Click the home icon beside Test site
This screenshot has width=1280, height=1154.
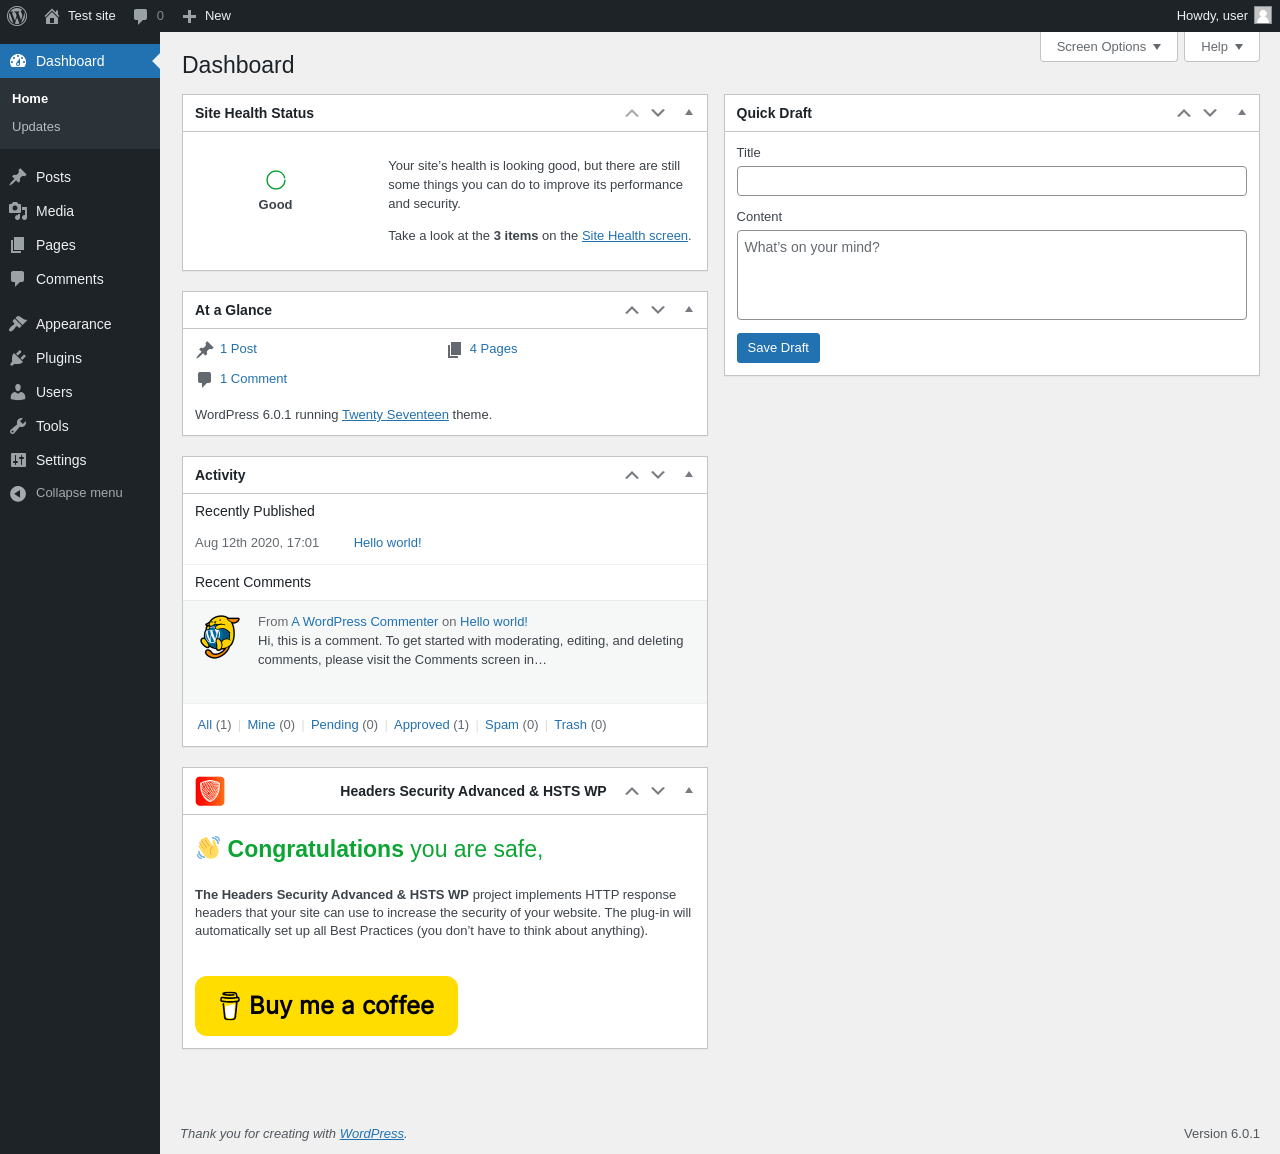pos(52,16)
